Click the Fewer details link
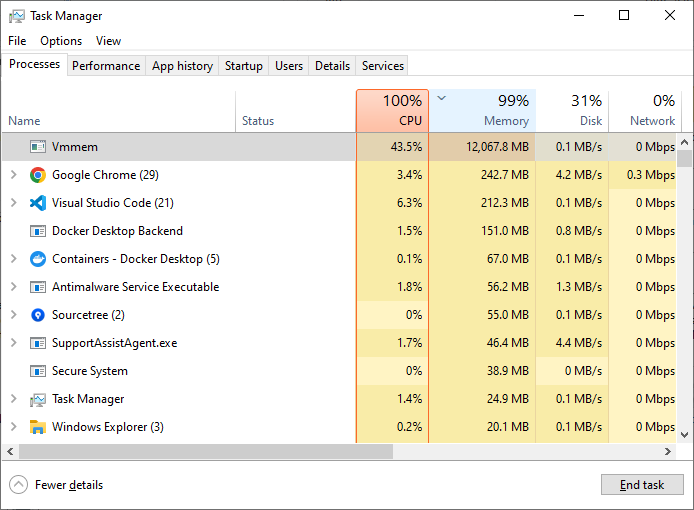694x510 pixels. click(69, 485)
